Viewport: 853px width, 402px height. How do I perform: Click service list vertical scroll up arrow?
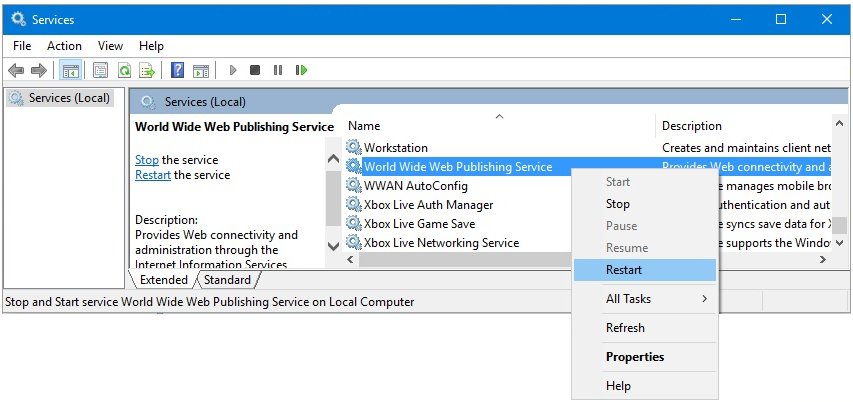tap(839, 124)
